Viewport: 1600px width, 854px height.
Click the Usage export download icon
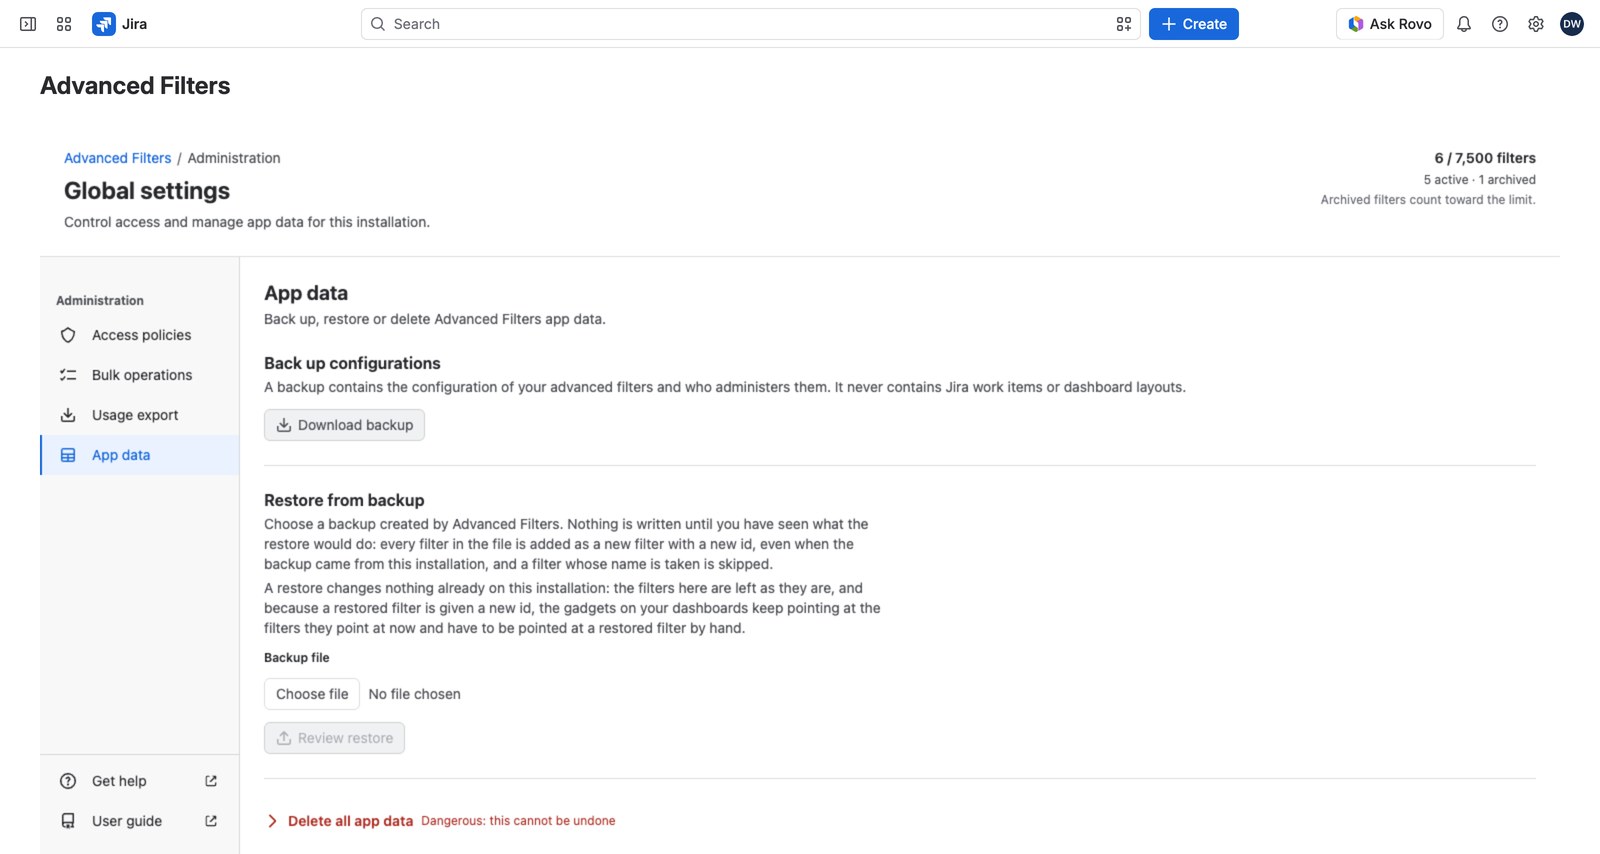[68, 415]
